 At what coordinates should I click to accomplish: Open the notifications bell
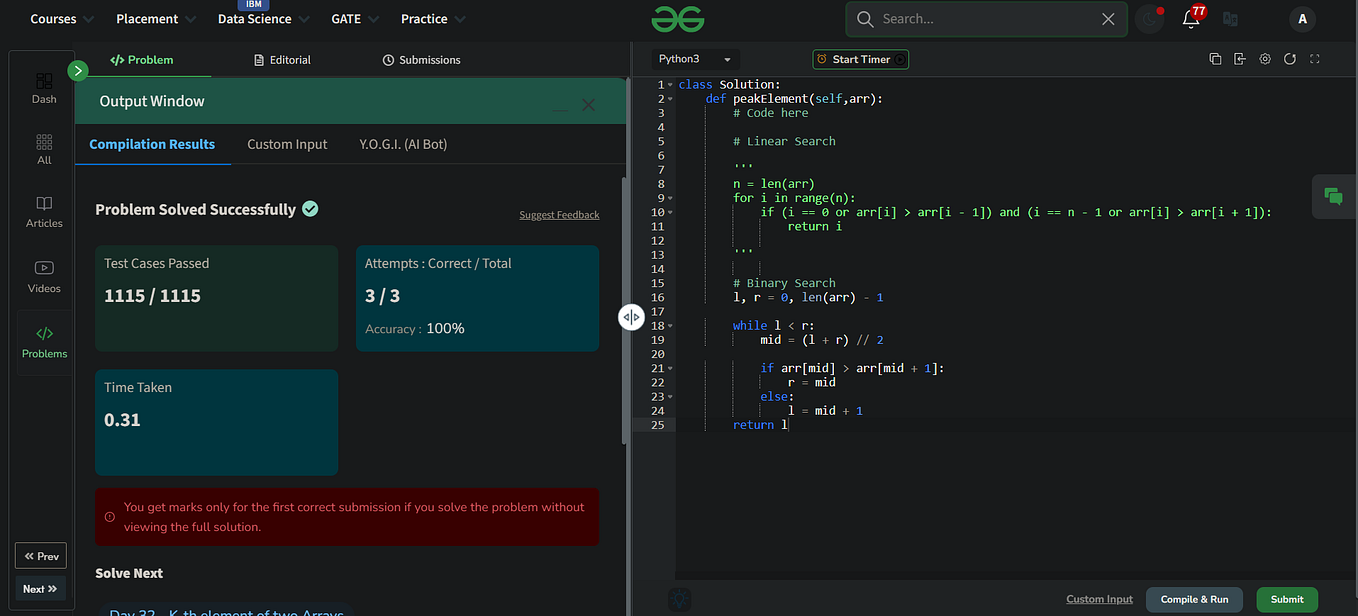click(1190, 18)
